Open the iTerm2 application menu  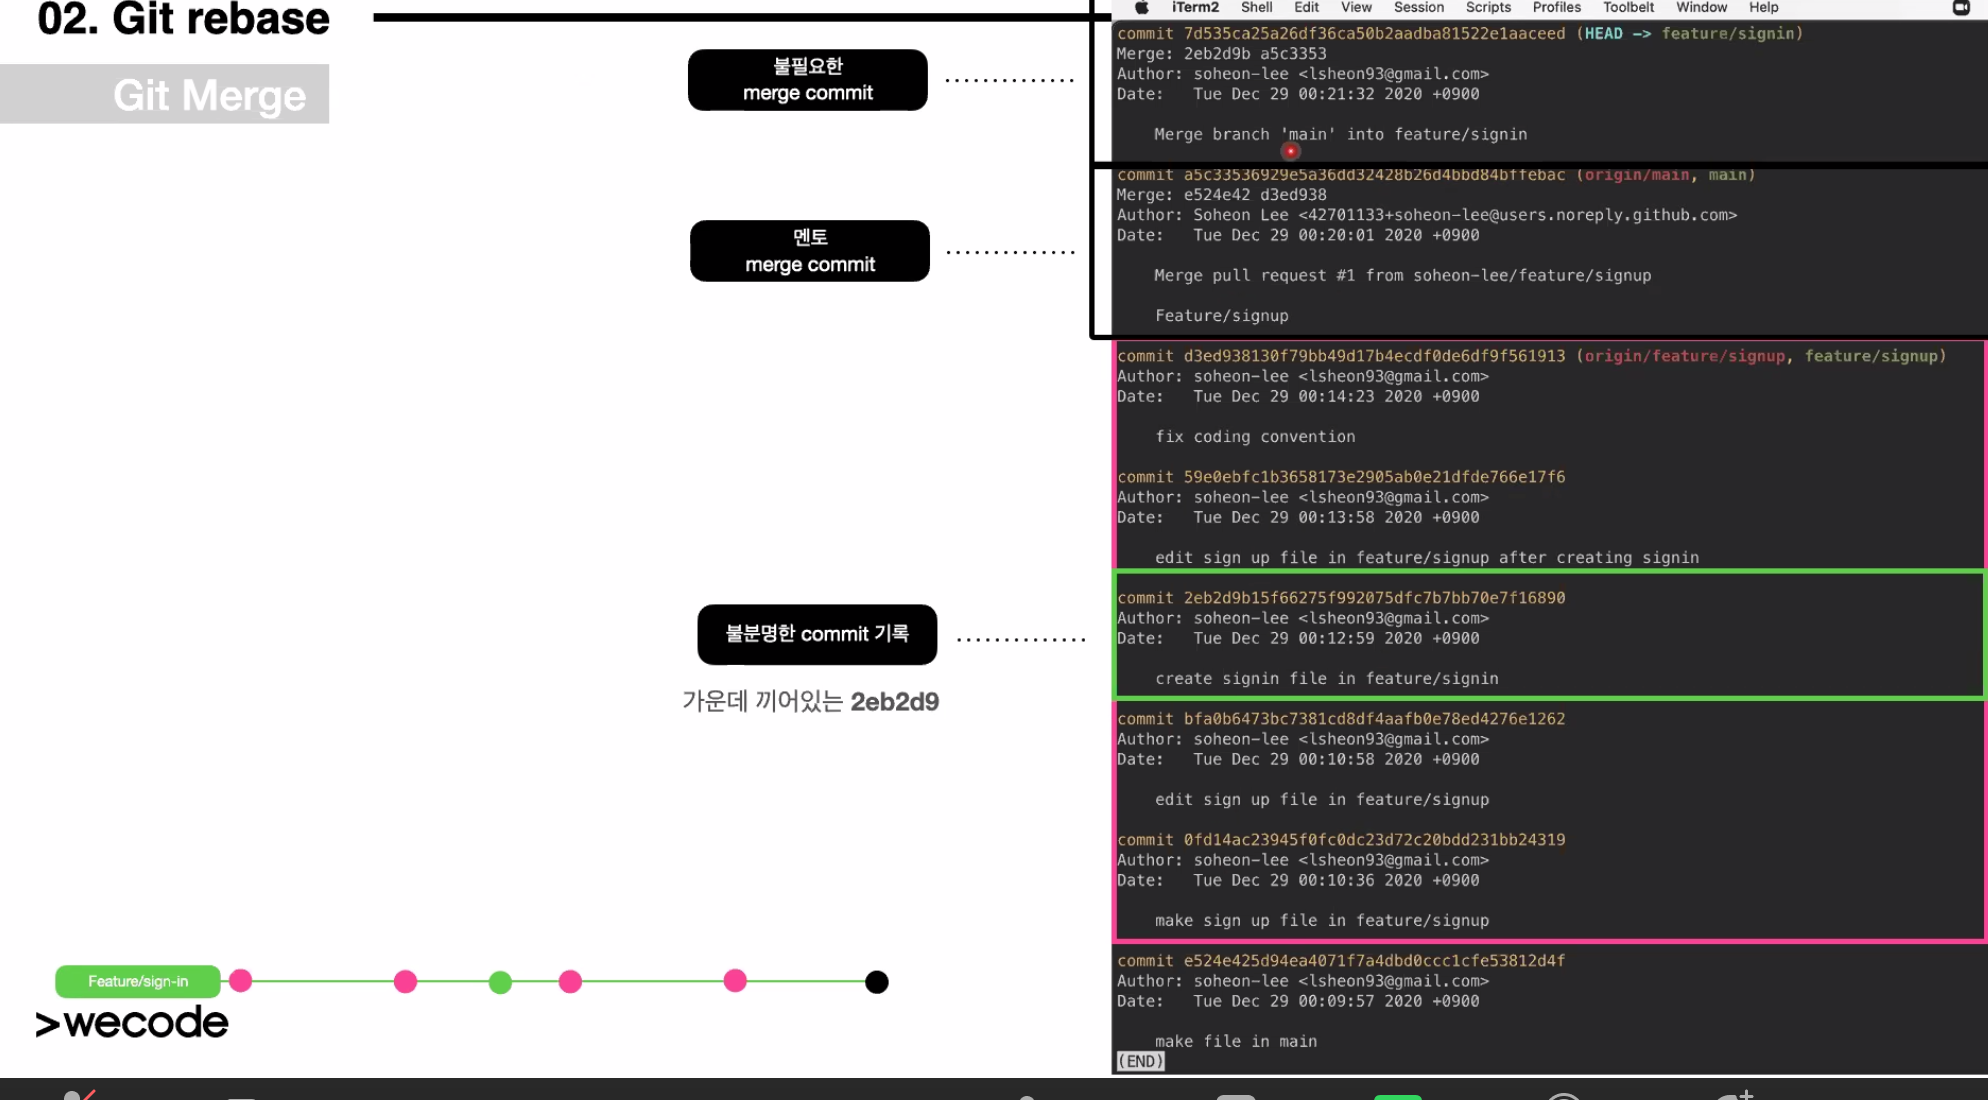coord(1195,8)
